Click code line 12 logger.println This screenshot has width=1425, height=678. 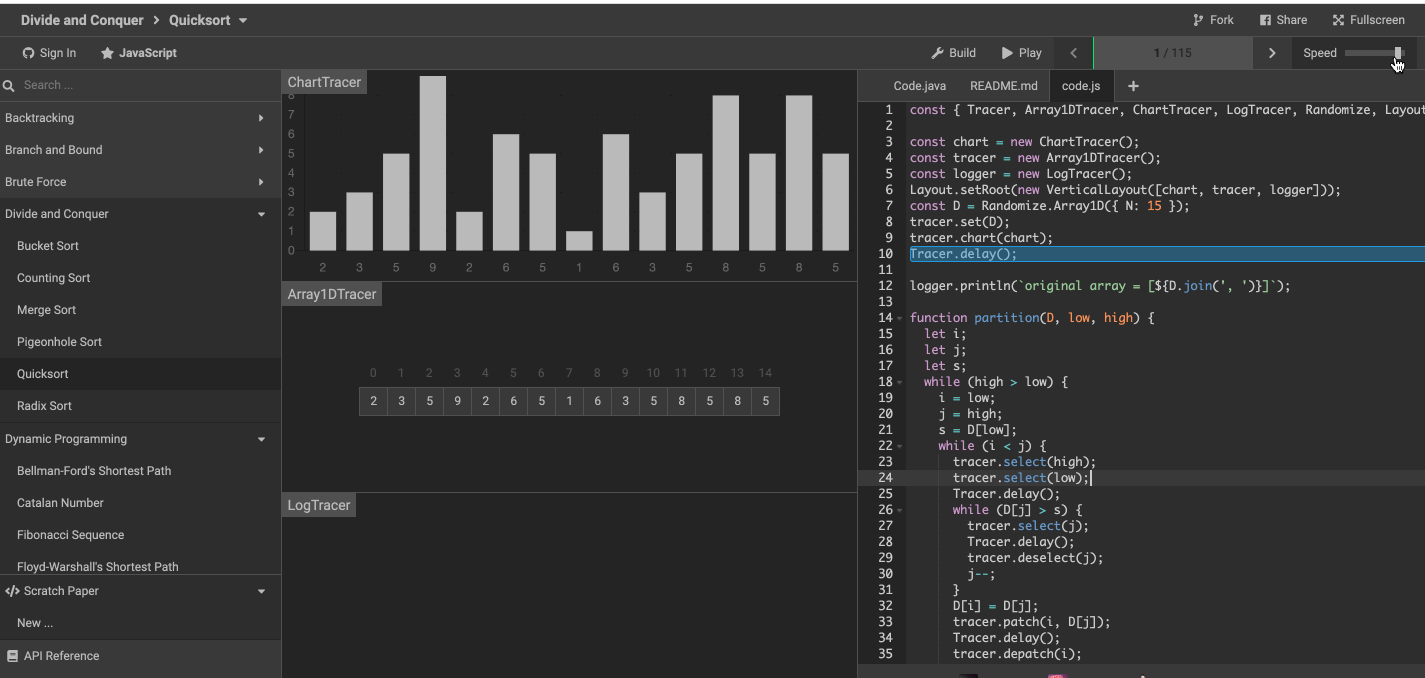(x=1100, y=286)
